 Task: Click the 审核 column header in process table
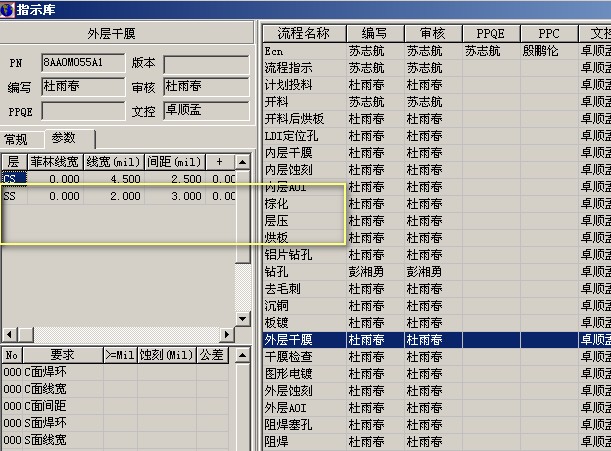pyautogui.click(x=433, y=34)
